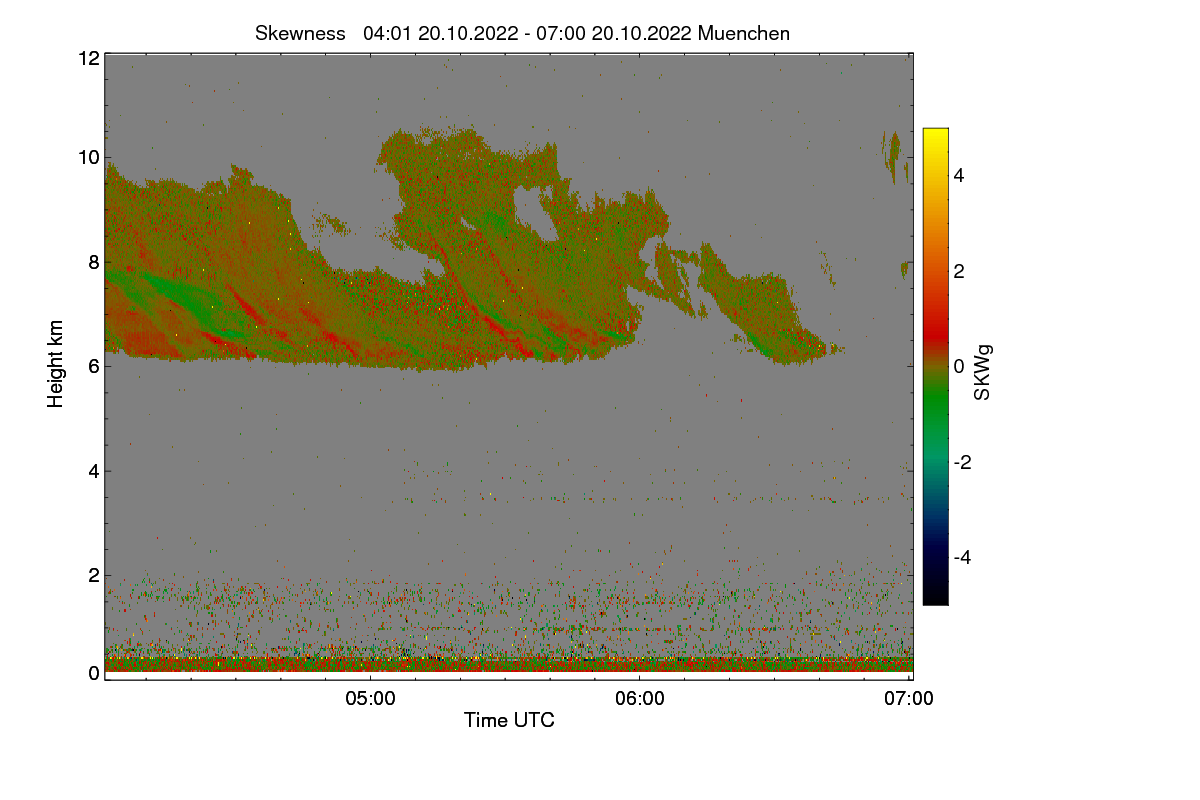The width and height of the screenshot is (1200, 800).
Task: Click the height axis tick label 2
Action: [x=93, y=574]
